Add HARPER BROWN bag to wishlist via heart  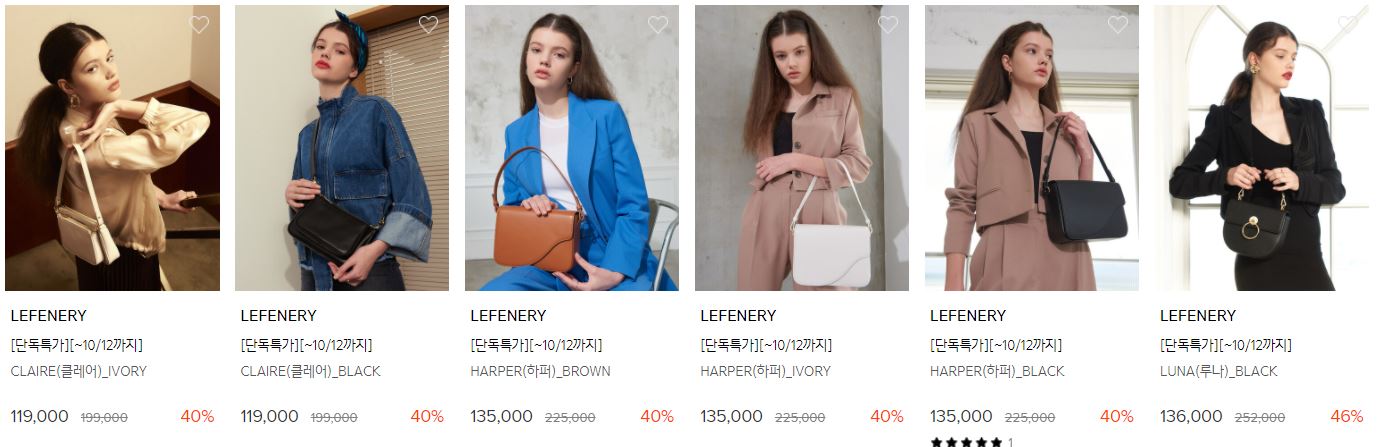(658, 25)
